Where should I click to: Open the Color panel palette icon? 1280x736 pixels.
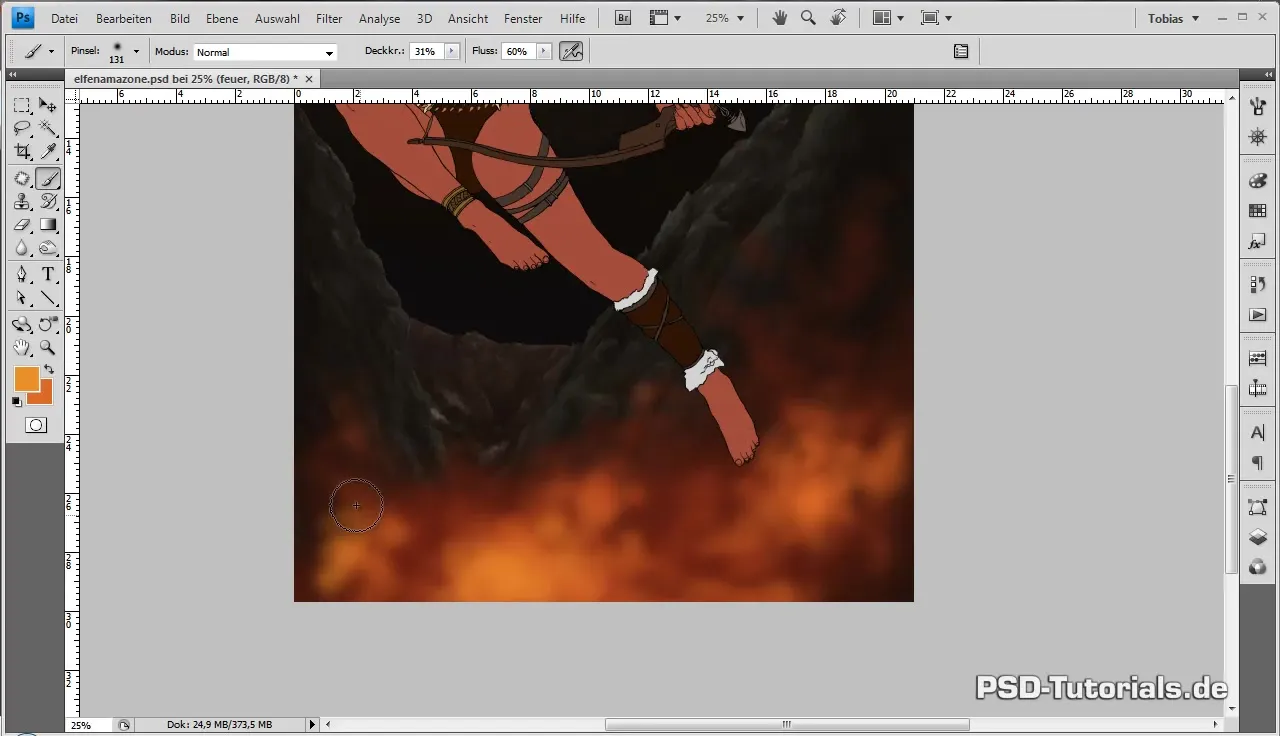point(1258,181)
